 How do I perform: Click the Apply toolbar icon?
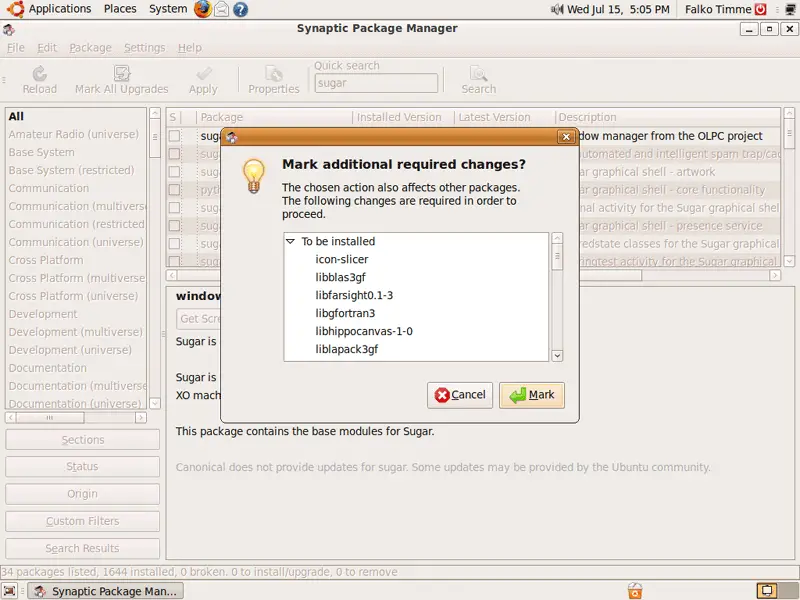point(203,80)
